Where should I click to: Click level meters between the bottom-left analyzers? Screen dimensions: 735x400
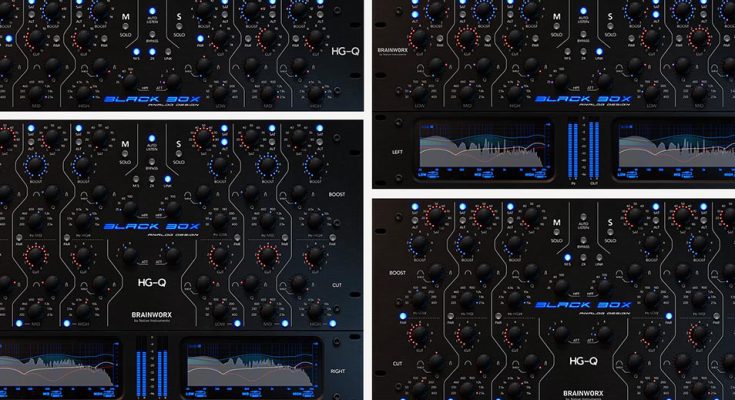tap(152, 368)
